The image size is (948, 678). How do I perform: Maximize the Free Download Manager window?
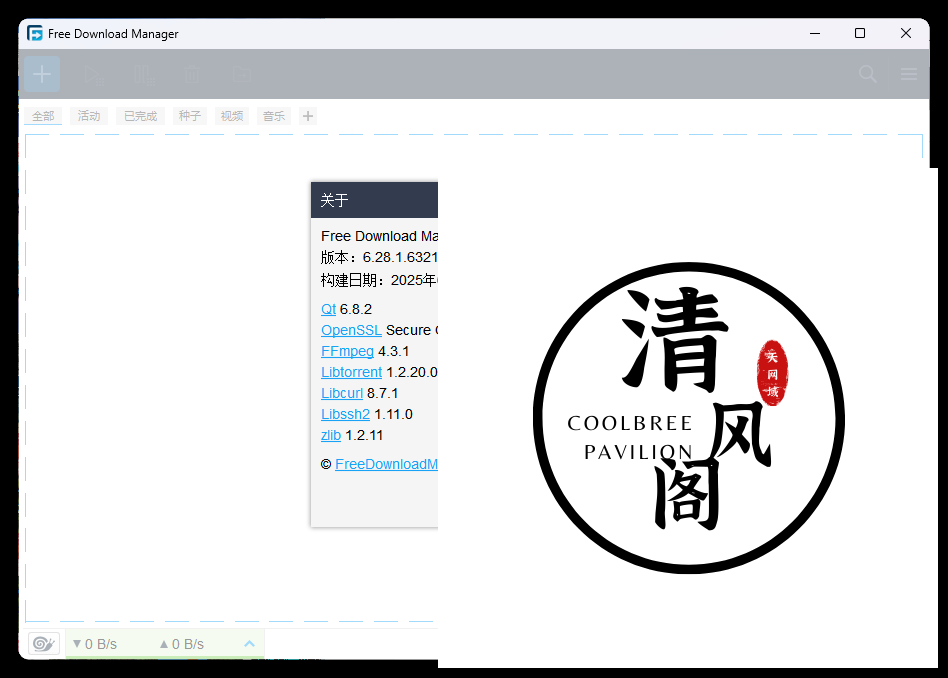860,33
